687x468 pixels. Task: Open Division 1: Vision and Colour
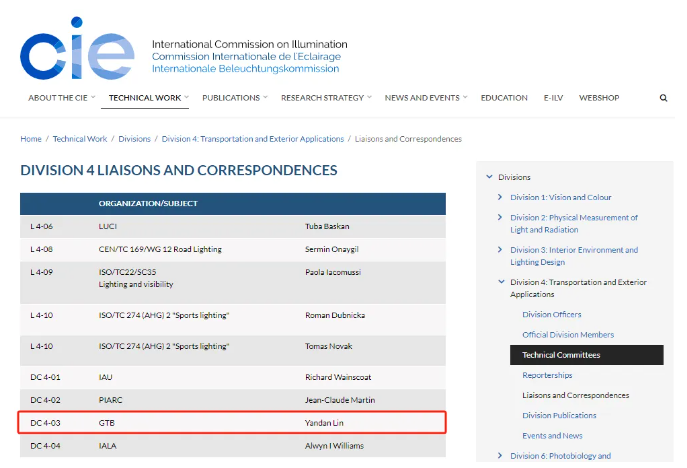pyautogui.click(x=560, y=197)
